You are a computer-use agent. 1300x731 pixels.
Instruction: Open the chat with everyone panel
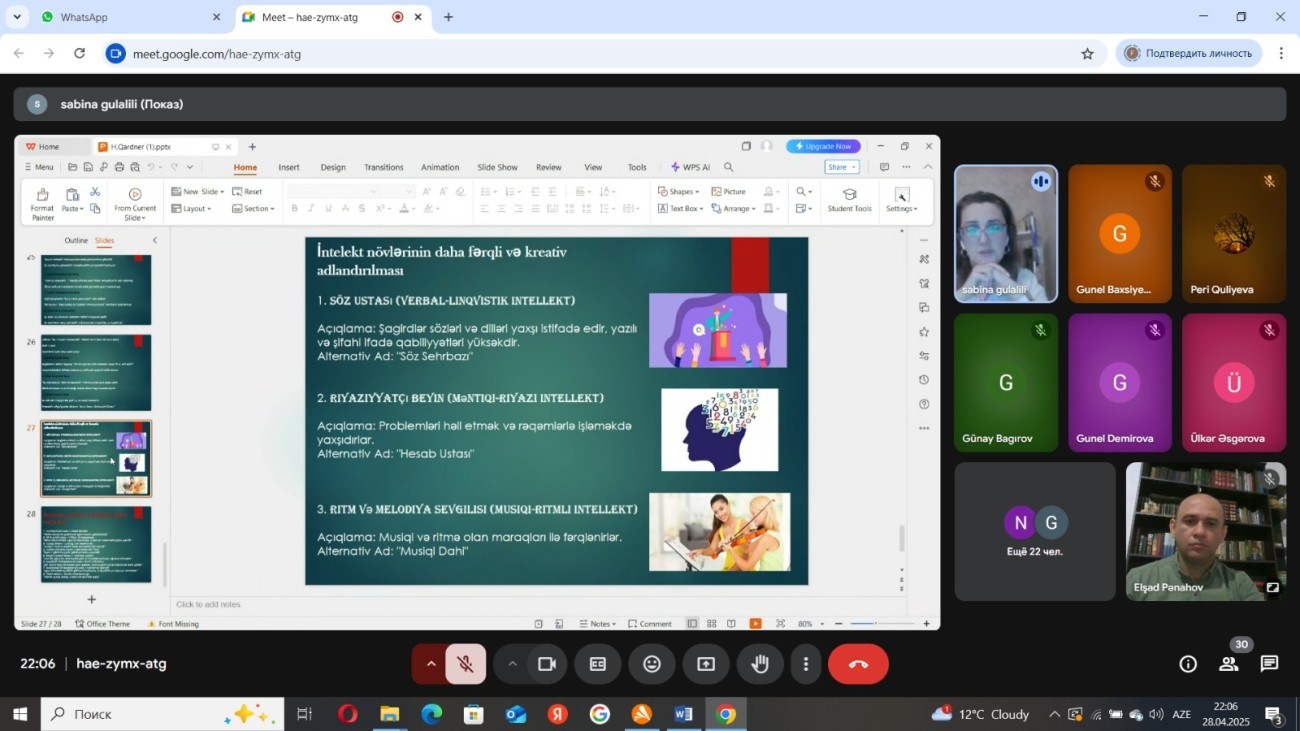[x=1269, y=664]
